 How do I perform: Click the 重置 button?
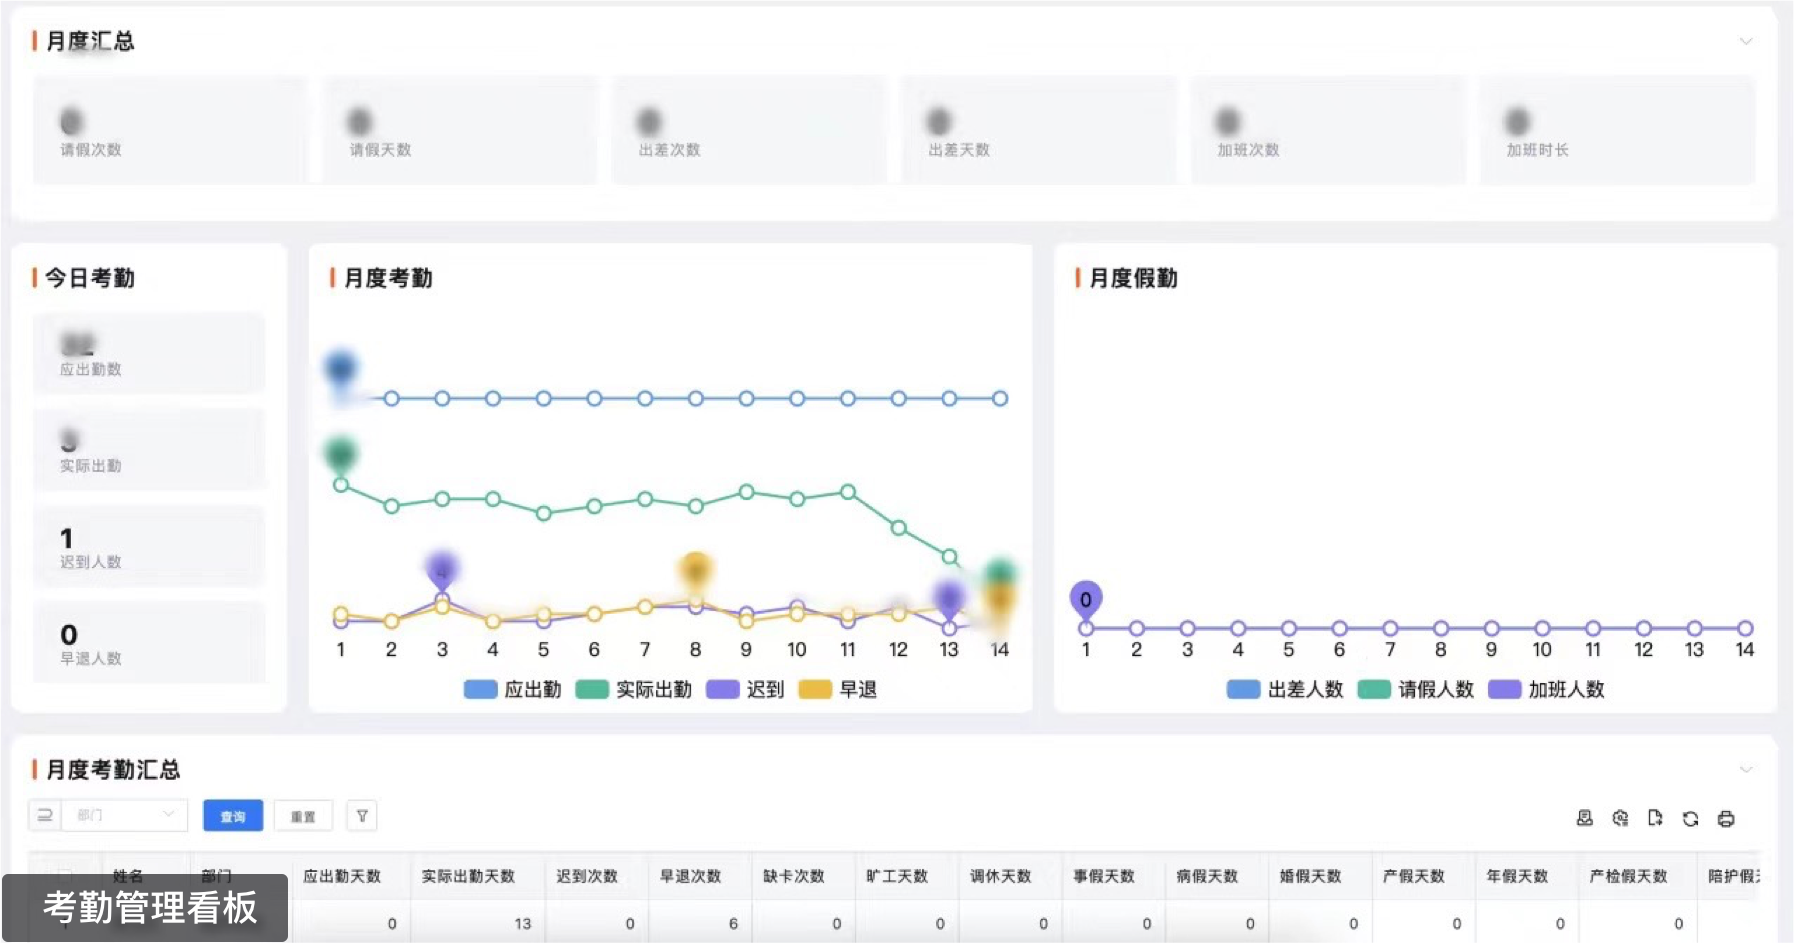303,816
